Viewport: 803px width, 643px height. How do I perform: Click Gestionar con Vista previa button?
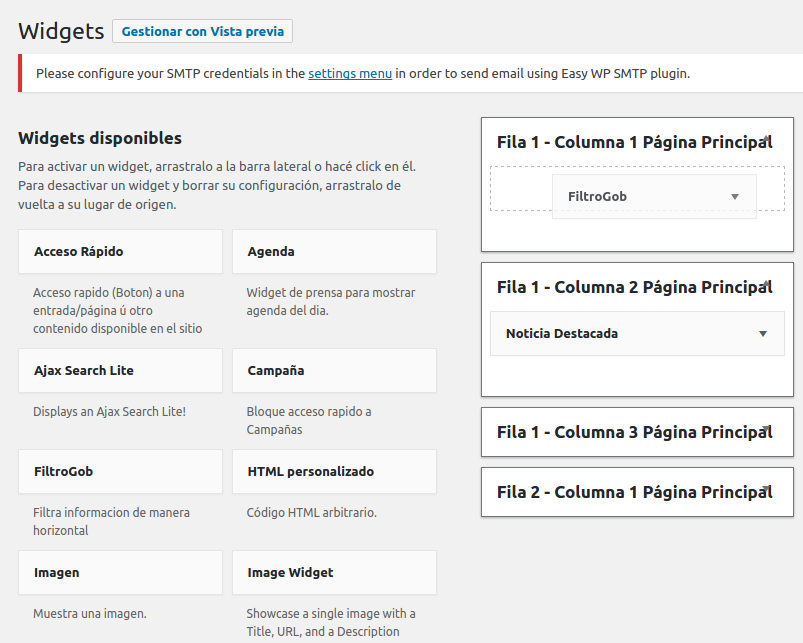202,31
